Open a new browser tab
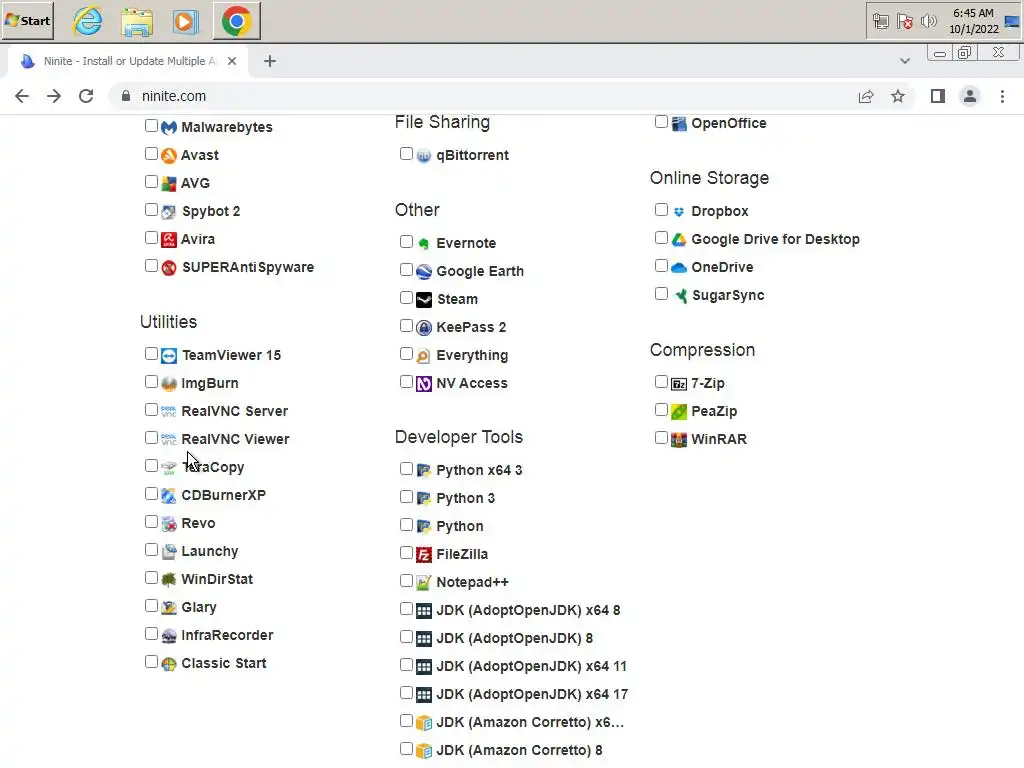 [270, 61]
